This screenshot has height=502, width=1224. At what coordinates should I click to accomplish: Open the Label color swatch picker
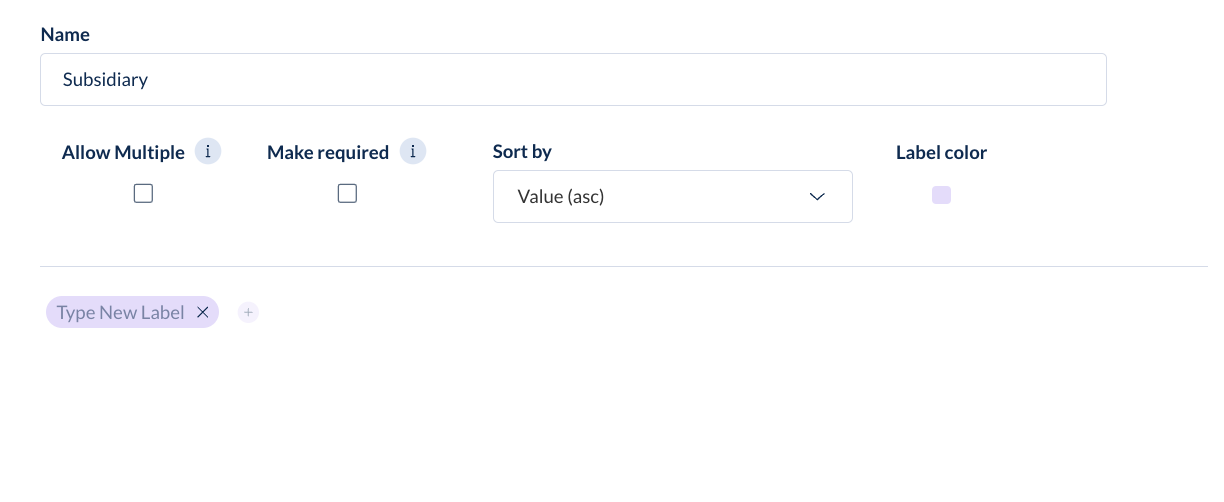[x=941, y=195]
